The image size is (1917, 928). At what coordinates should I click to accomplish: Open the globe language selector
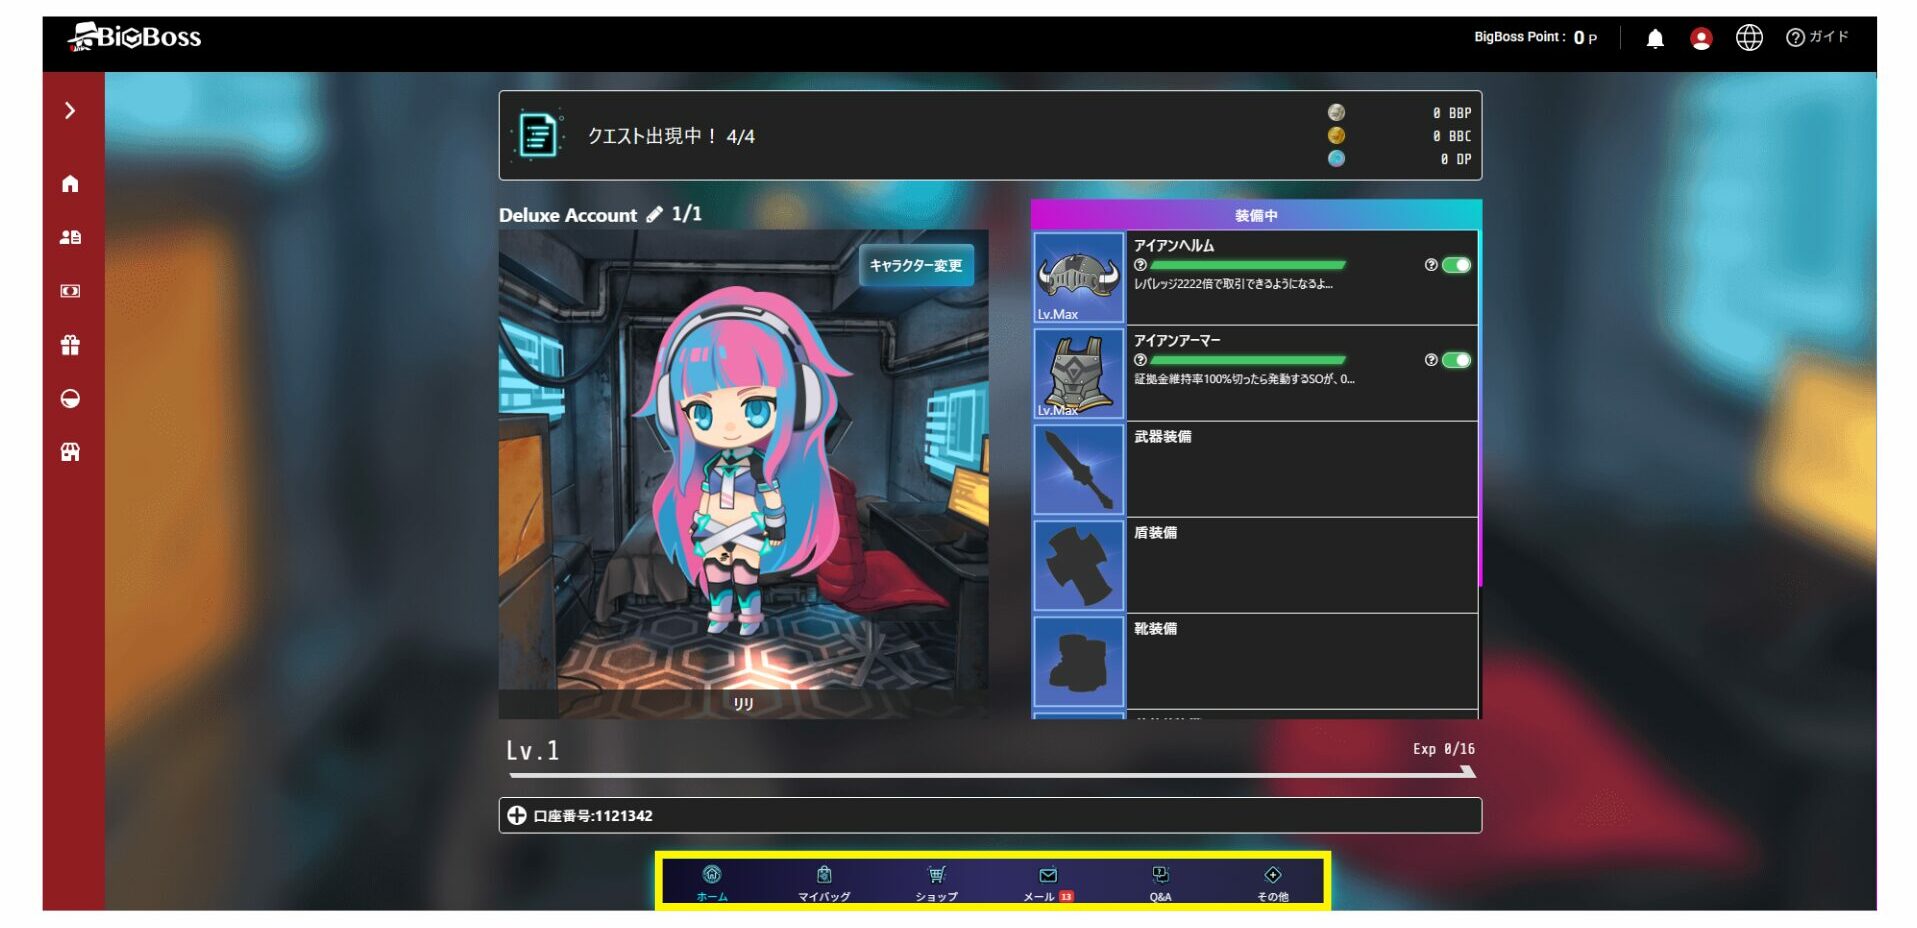point(1748,38)
